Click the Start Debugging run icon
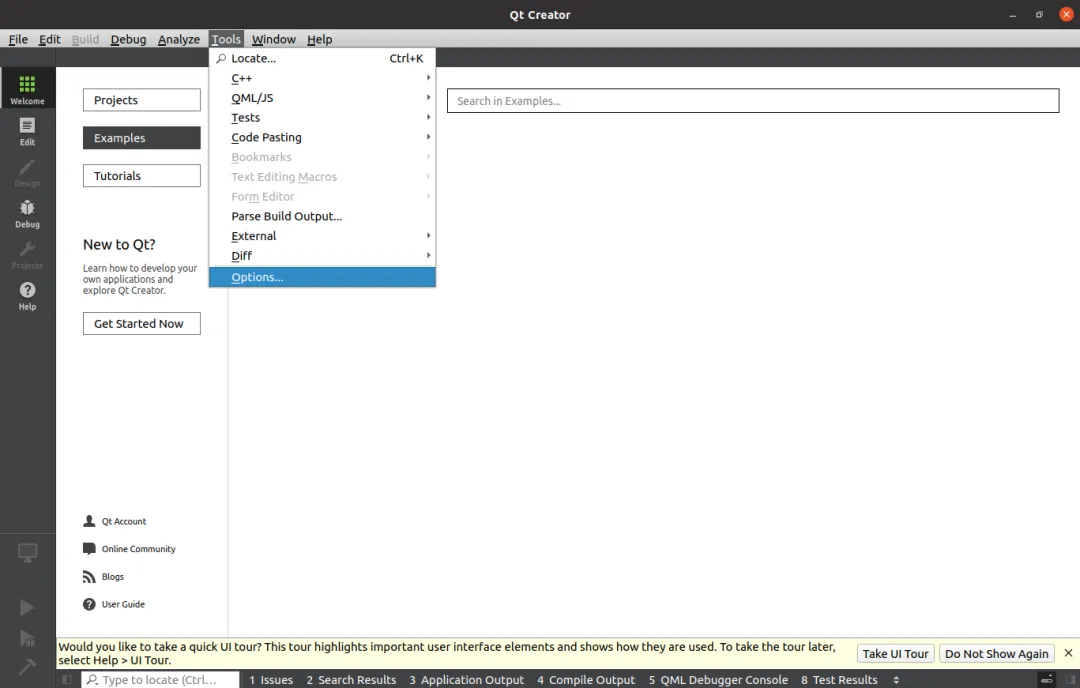 point(27,638)
